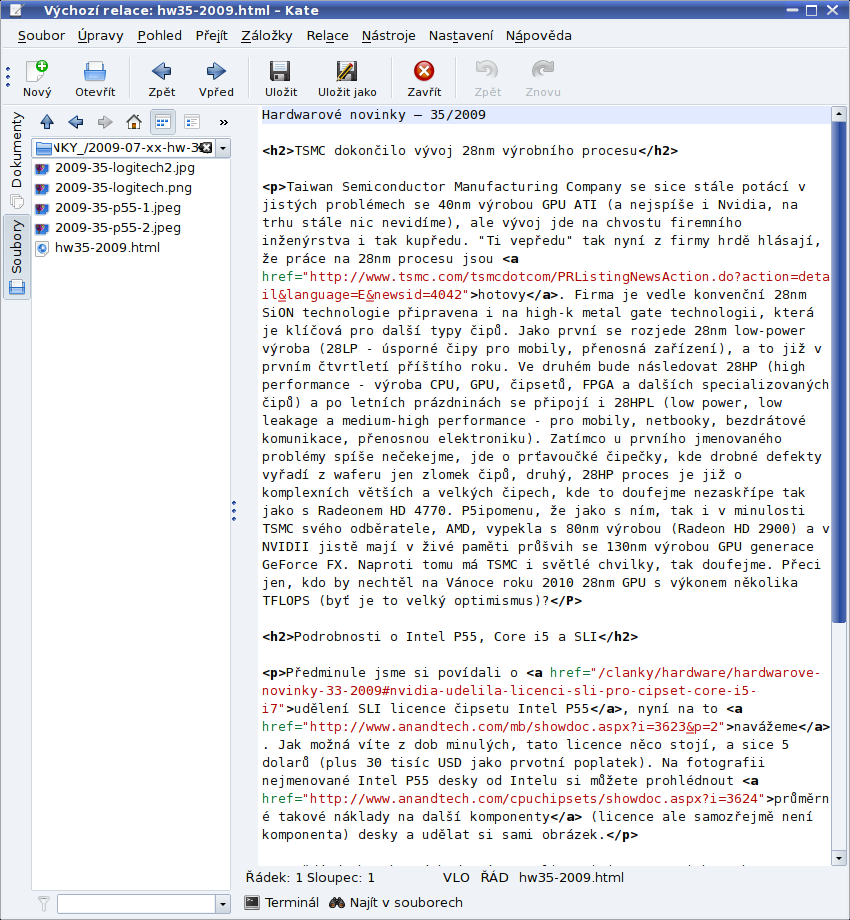
Task: Open the Terminál panel
Action: click(x=282, y=902)
